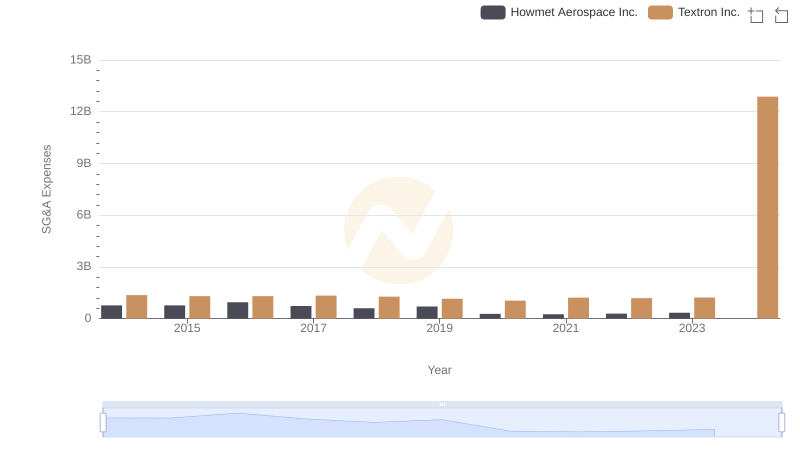Click the y-axis label 12B

click(81, 112)
